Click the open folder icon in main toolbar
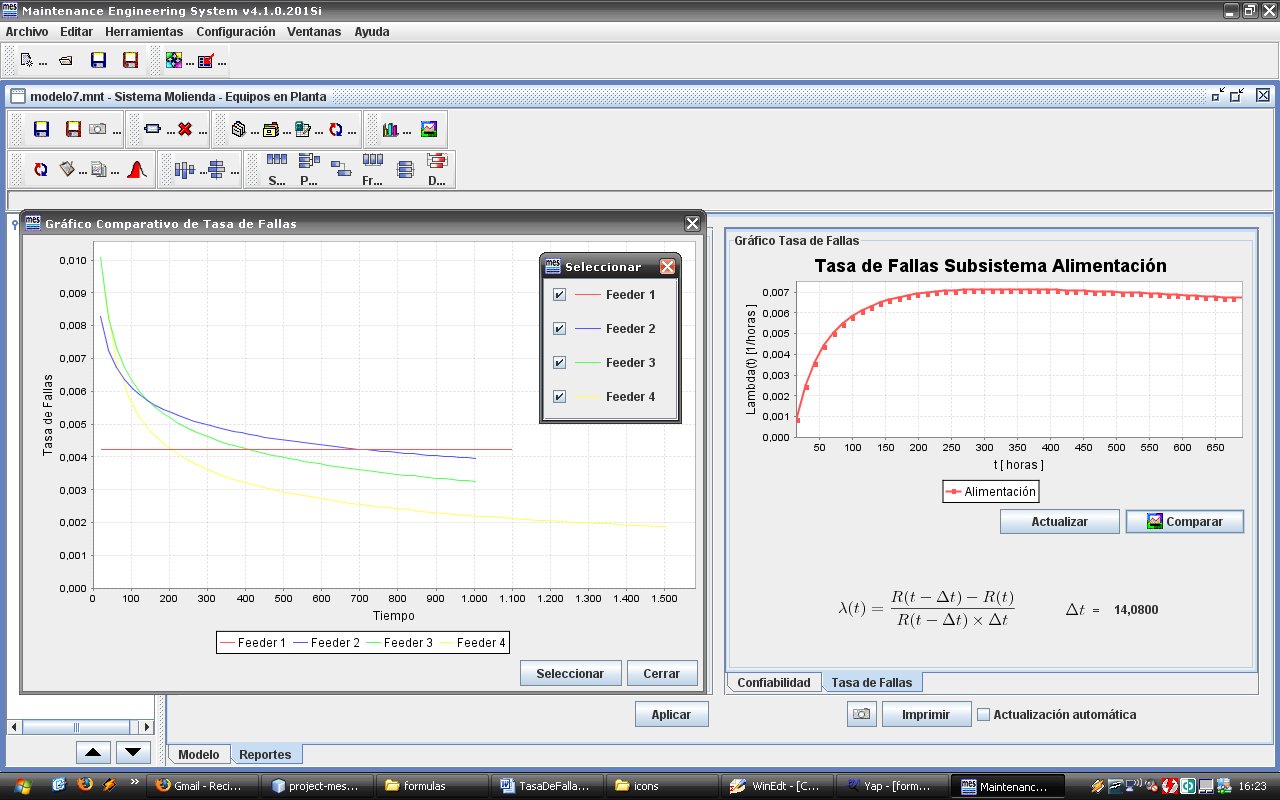 pyautogui.click(x=66, y=61)
